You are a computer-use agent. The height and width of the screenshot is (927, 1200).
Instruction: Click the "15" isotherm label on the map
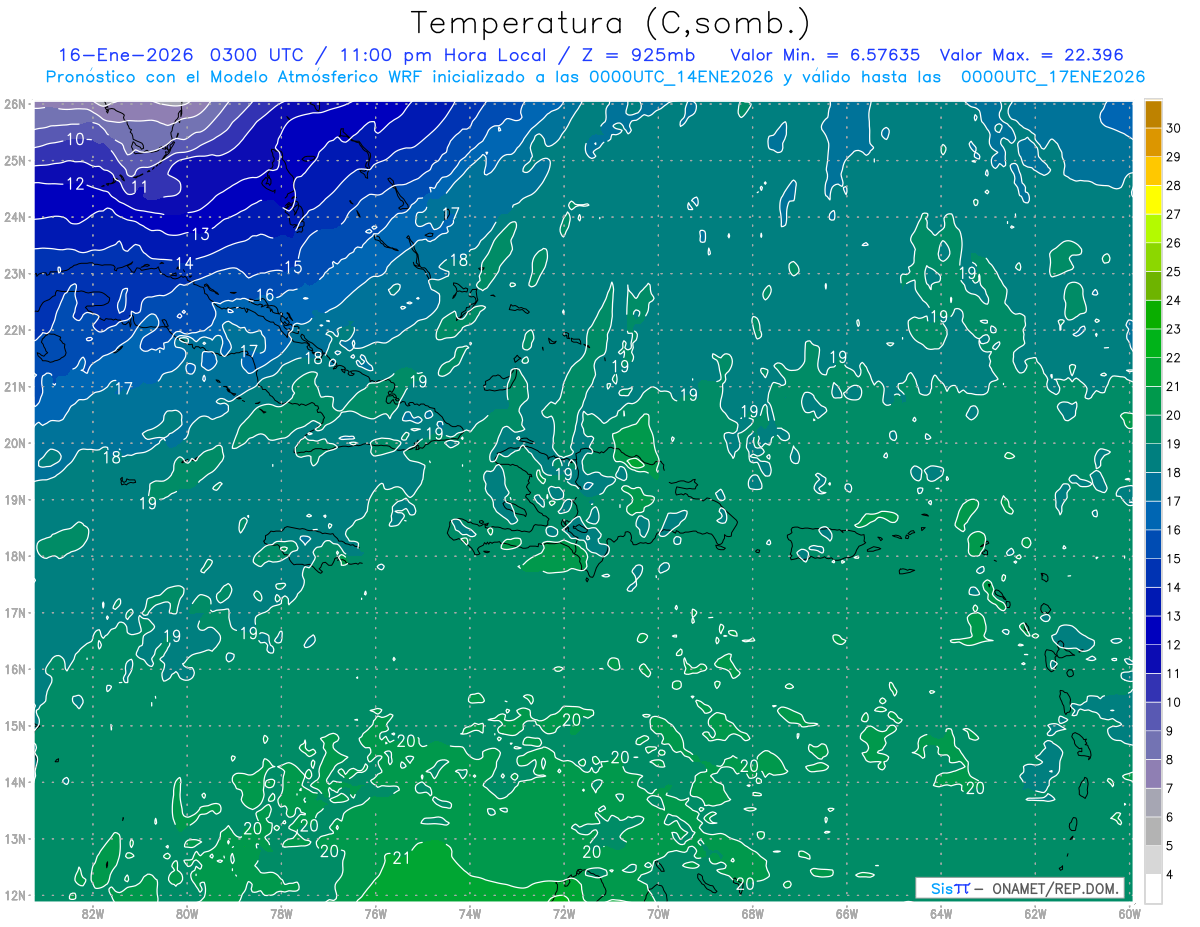pos(293,267)
